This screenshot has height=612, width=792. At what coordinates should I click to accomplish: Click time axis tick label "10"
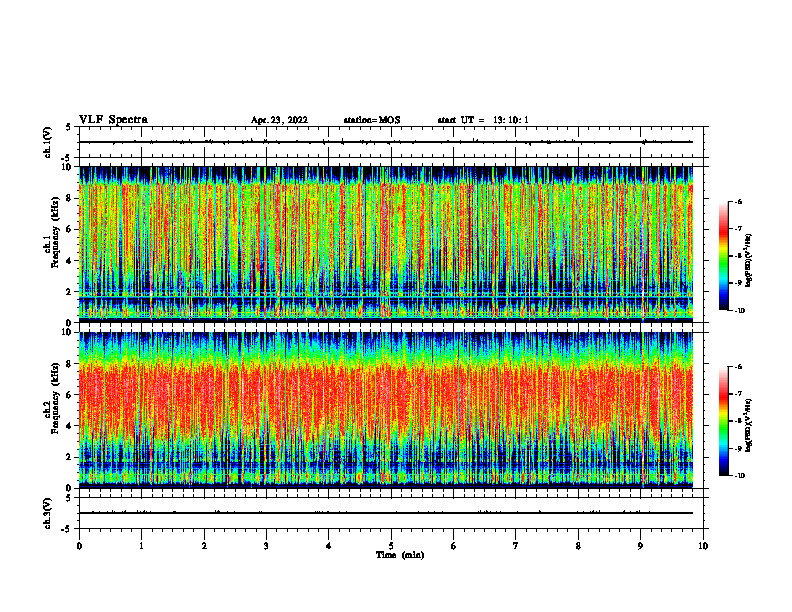click(x=703, y=546)
